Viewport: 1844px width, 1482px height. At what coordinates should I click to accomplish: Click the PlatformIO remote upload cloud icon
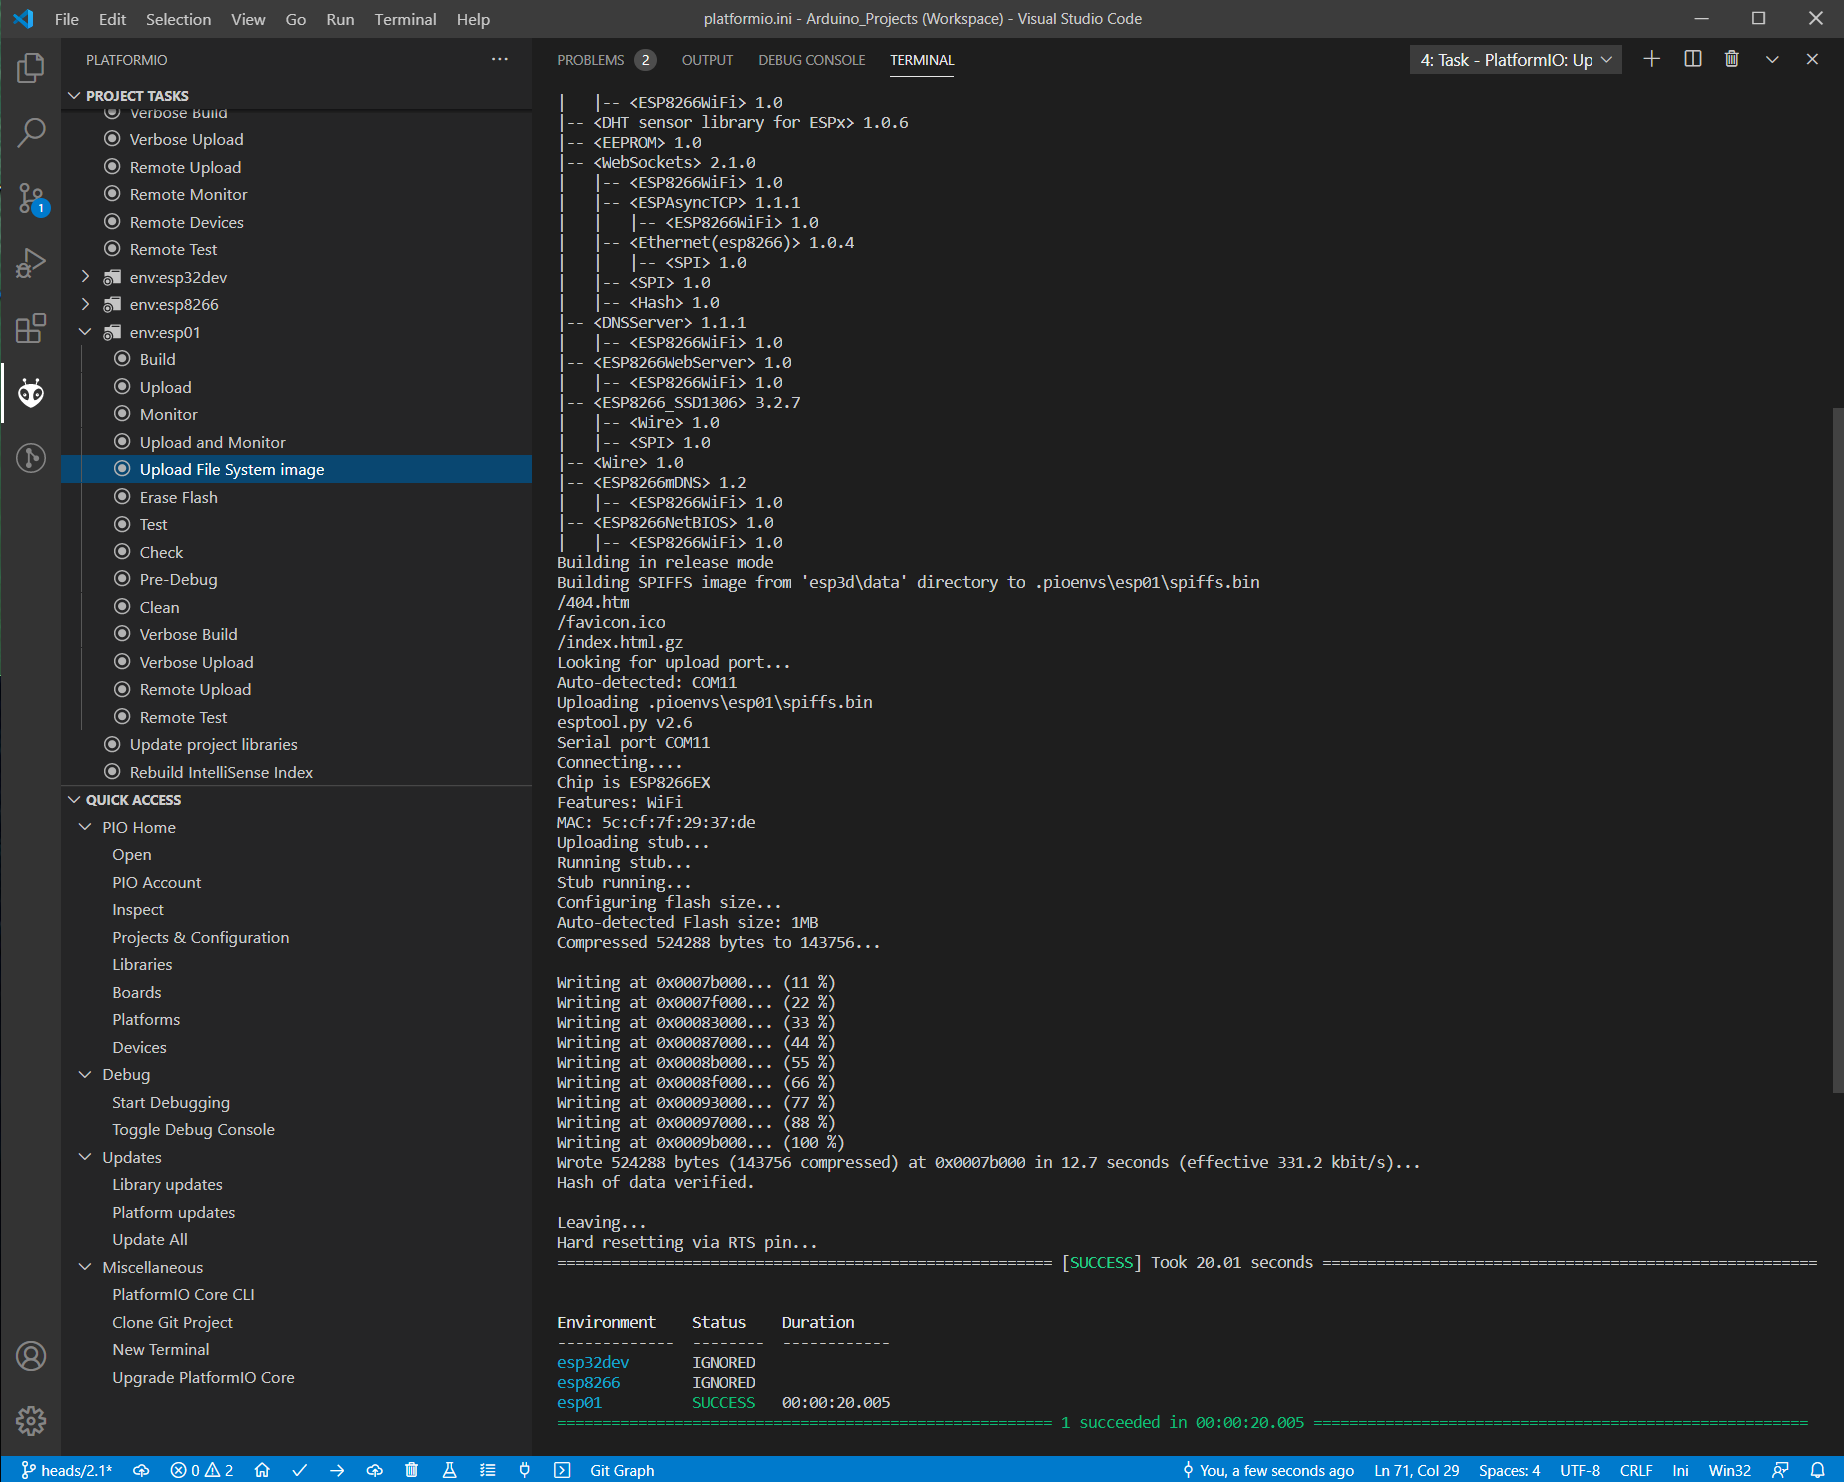[375, 1470]
